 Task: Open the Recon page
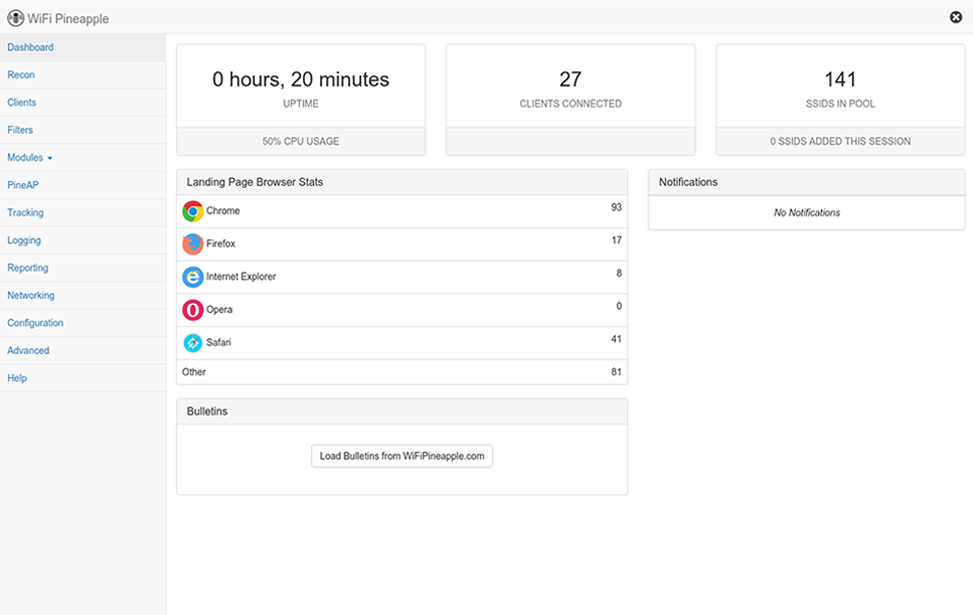coord(21,75)
